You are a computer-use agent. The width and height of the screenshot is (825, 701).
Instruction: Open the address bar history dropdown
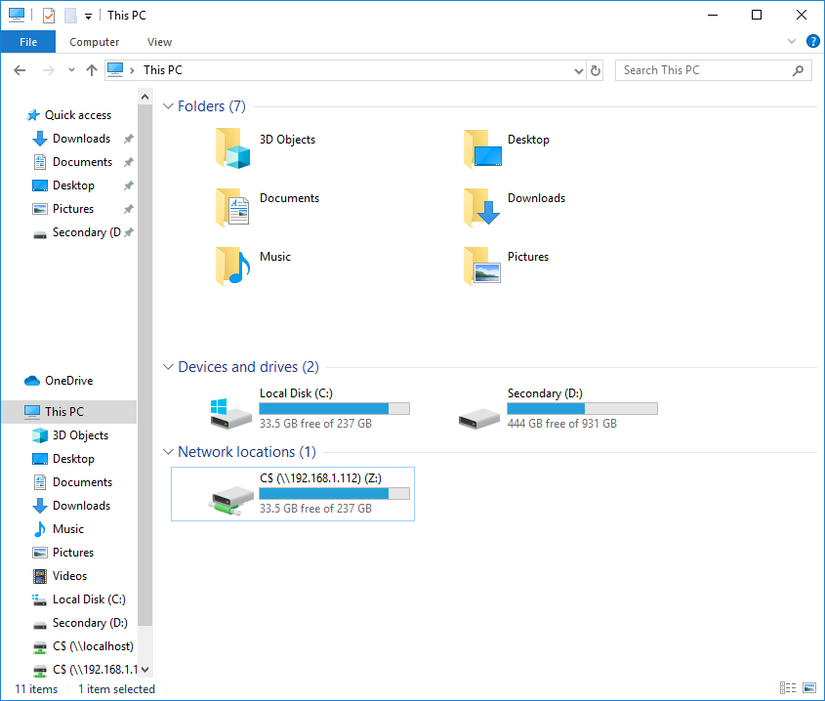(x=578, y=71)
